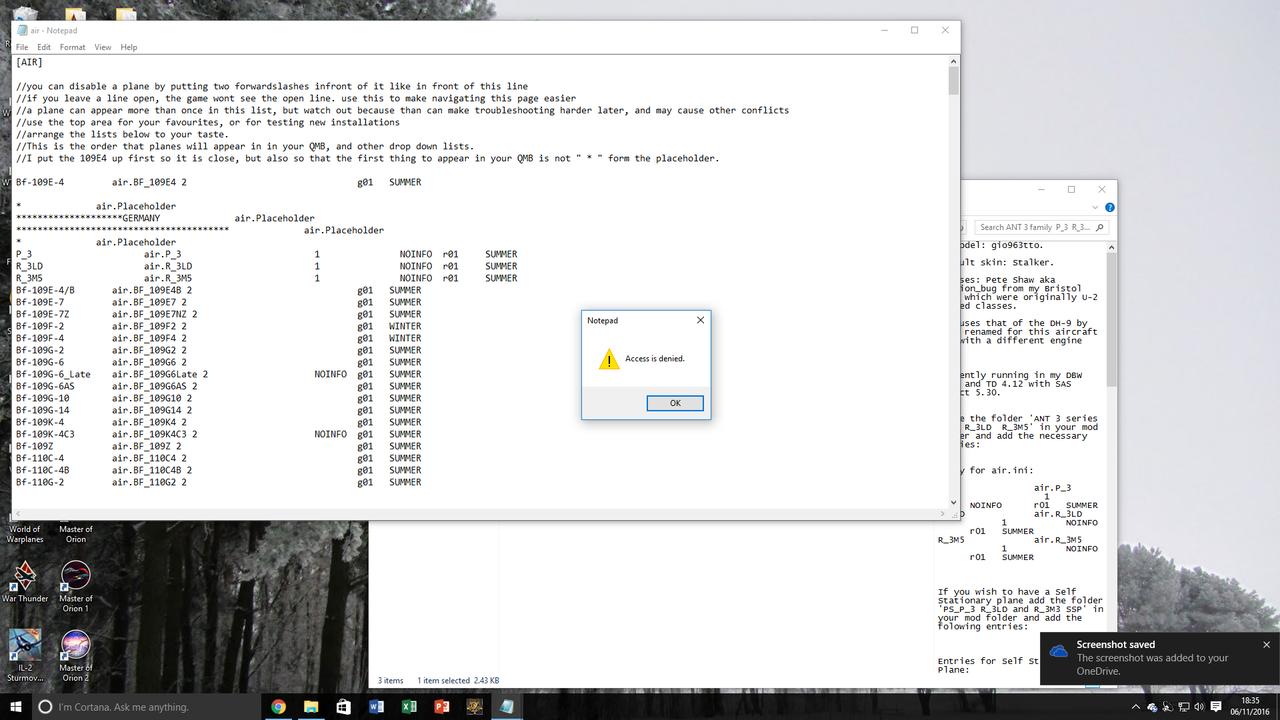The image size is (1280, 720).
Task: Click the Notepad vertical scrollbar down arrow
Action: point(953,502)
